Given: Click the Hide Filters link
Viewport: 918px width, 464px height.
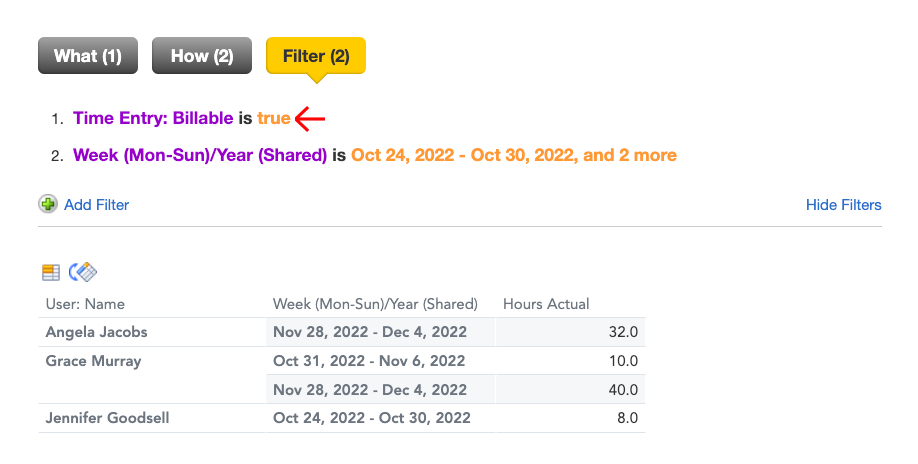Looking at the screenshot, I should coord(844,205).
